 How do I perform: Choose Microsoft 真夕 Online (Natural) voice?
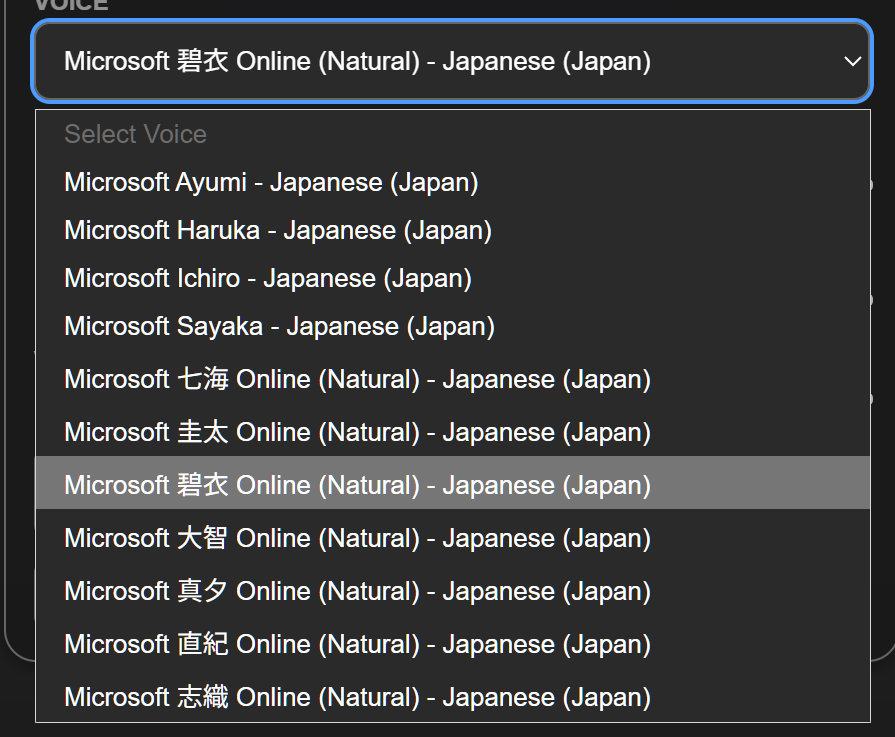[x=453, y=591]
